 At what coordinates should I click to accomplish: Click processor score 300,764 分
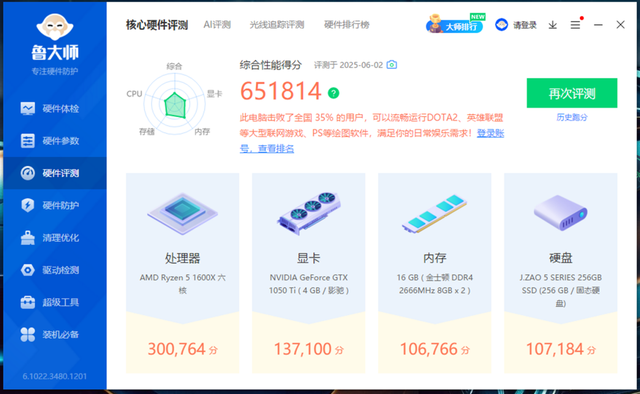(182, 349)
